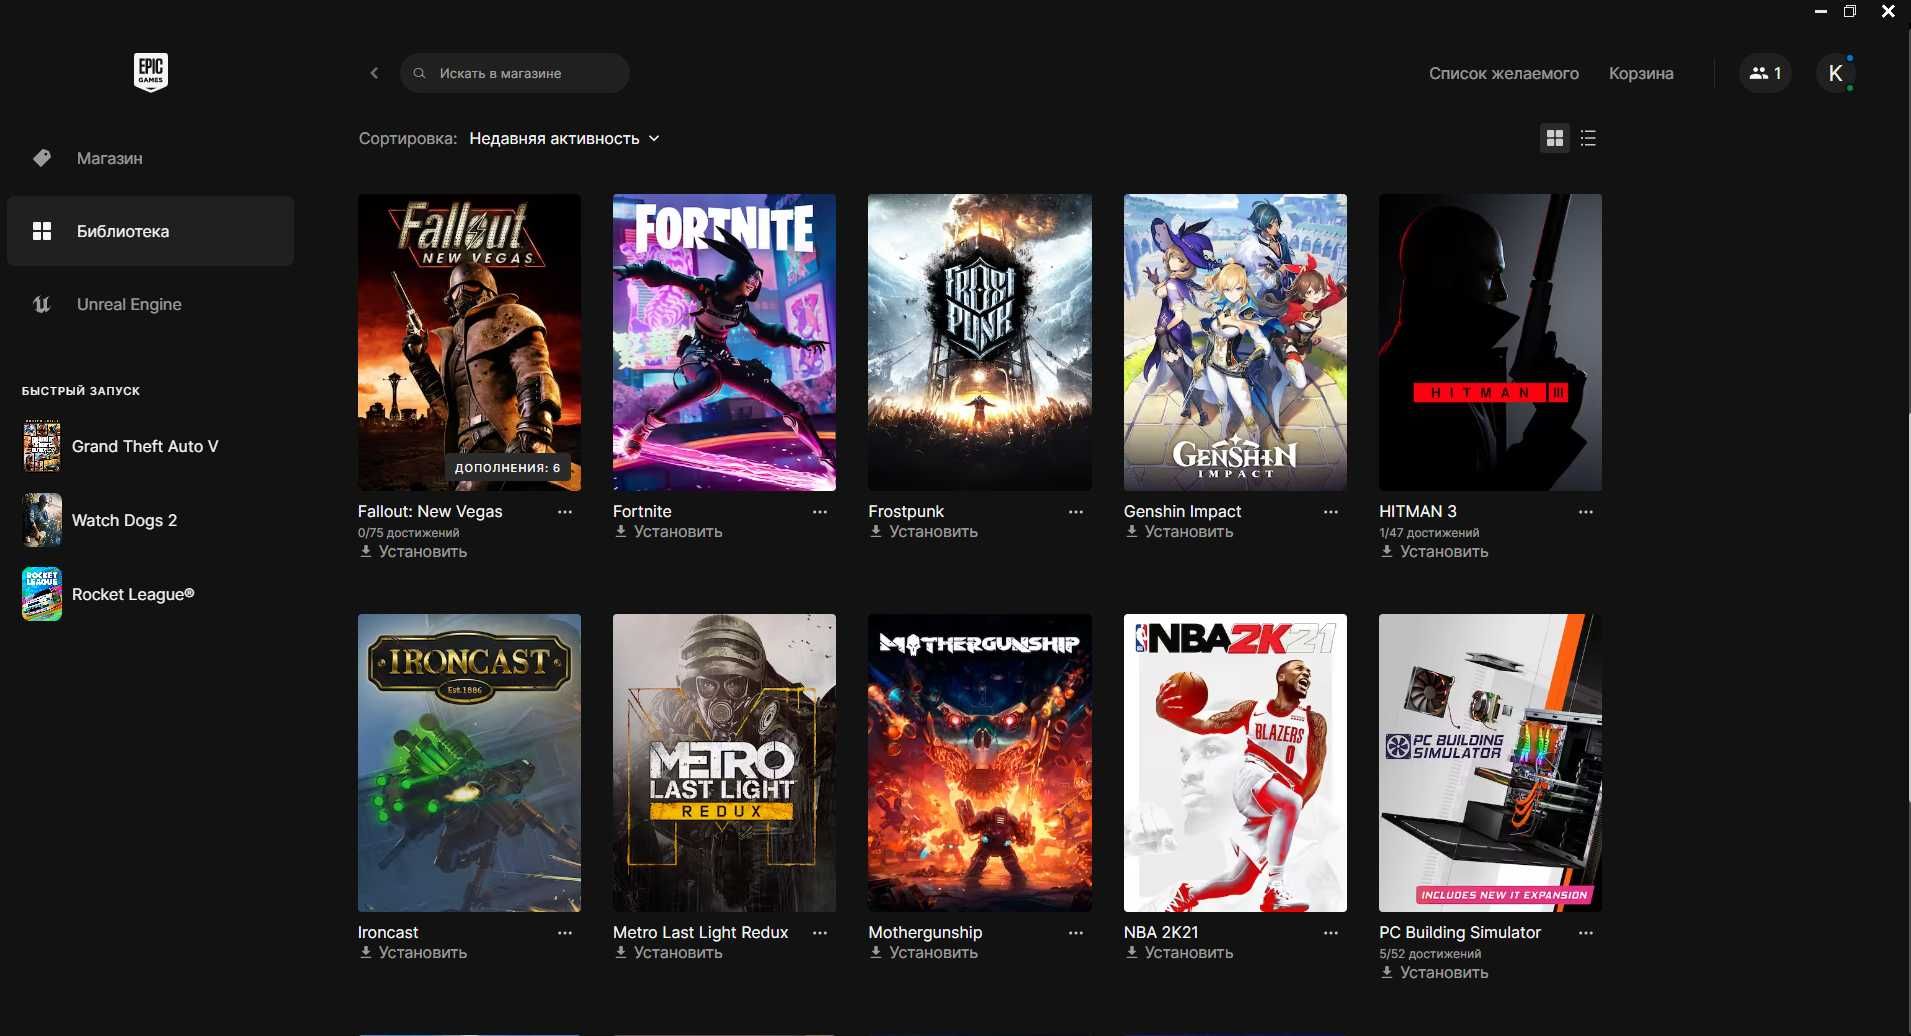Click the Библиотека grid icon
The image size is (1911, 1036).
point(42,231)
